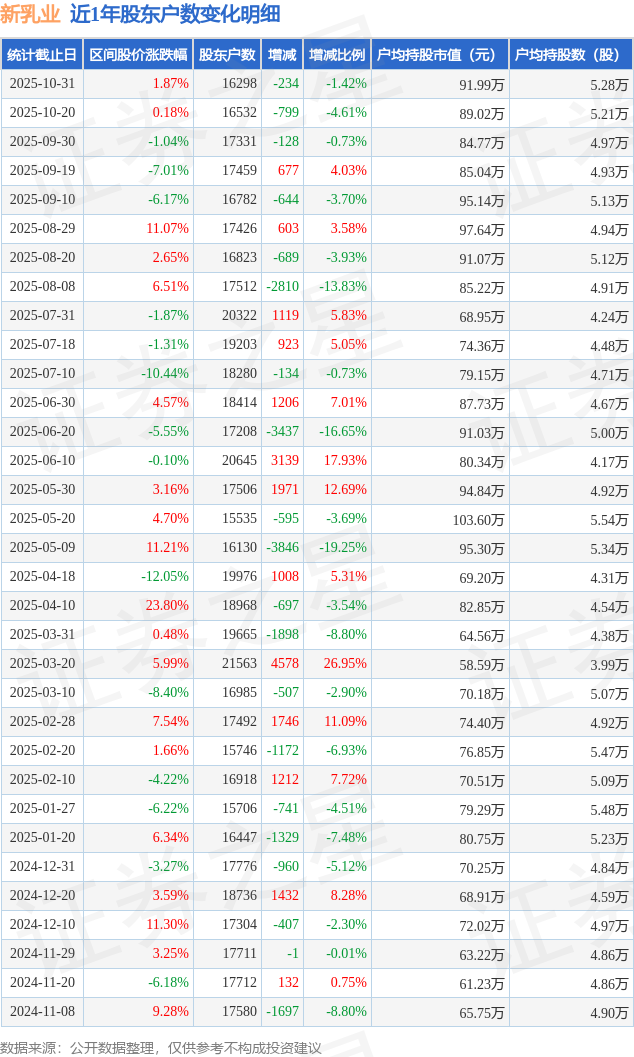The image size is (634, 1057).
Task: Click the 增减比例 column header
Action: (x=337, y=55)
